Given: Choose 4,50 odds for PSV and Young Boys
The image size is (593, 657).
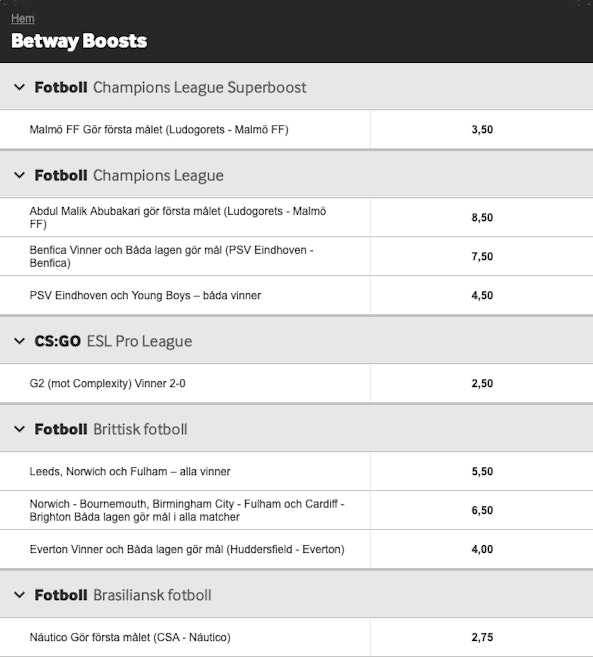Looking at the screenshot, I should (482, 295).
